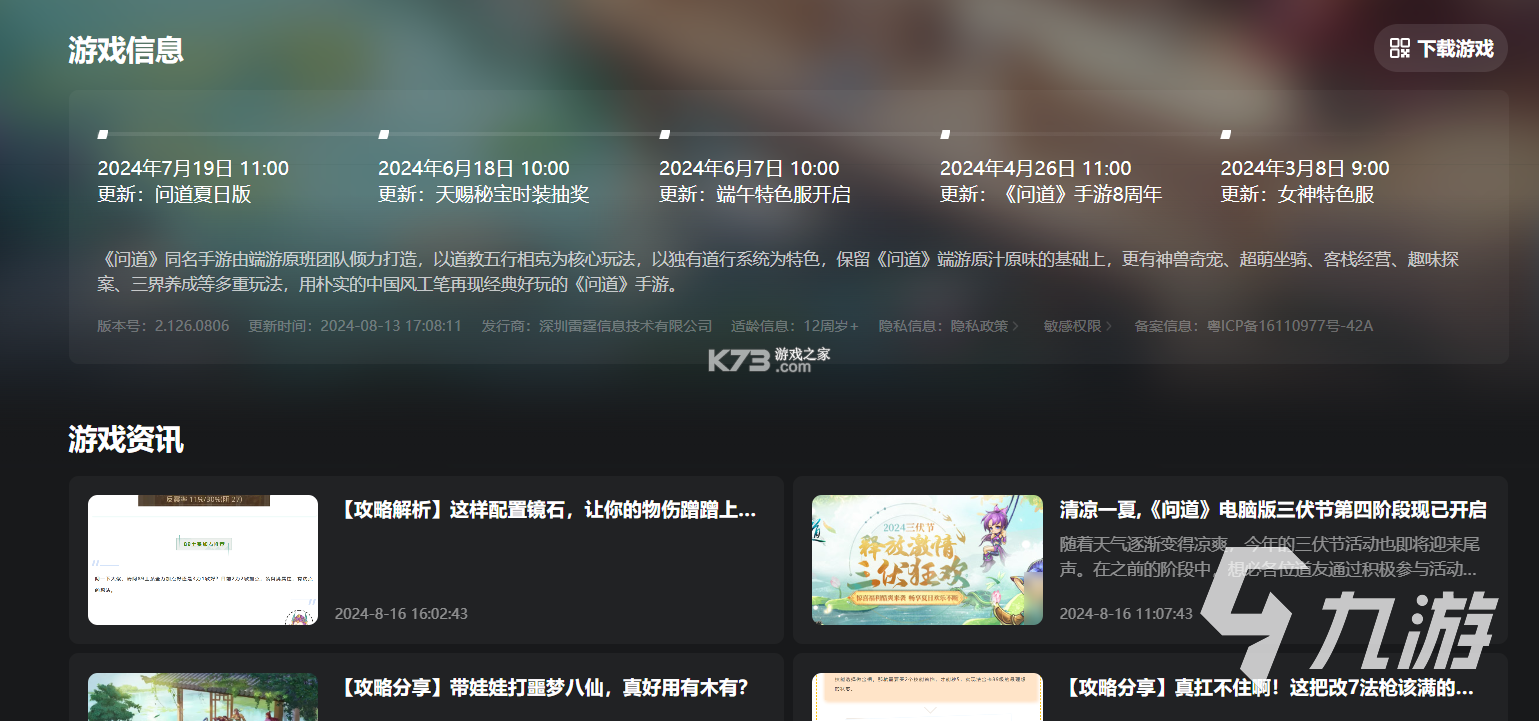The width and height of the screenshot is (1539, 721).
Task: Select the 2024年6月7日 10:00 timeline marker
Action: point(664,134)
